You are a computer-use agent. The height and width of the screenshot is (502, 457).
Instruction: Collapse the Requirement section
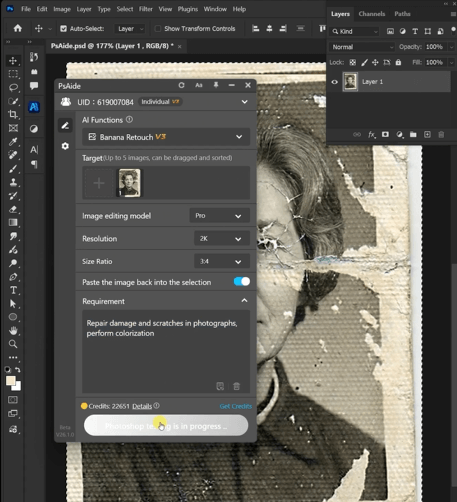click(x=244, y=301)
